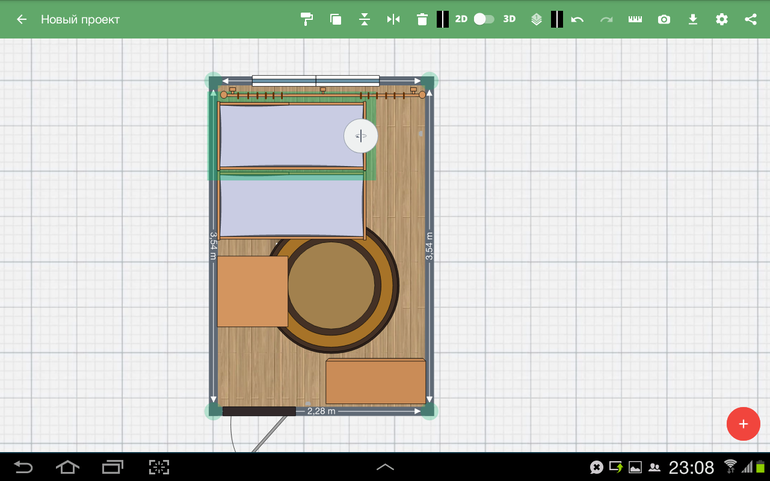Screen dimensions: 770x481
Task: Expand the Android navigation bar chevron
Action: pos(385,467)
